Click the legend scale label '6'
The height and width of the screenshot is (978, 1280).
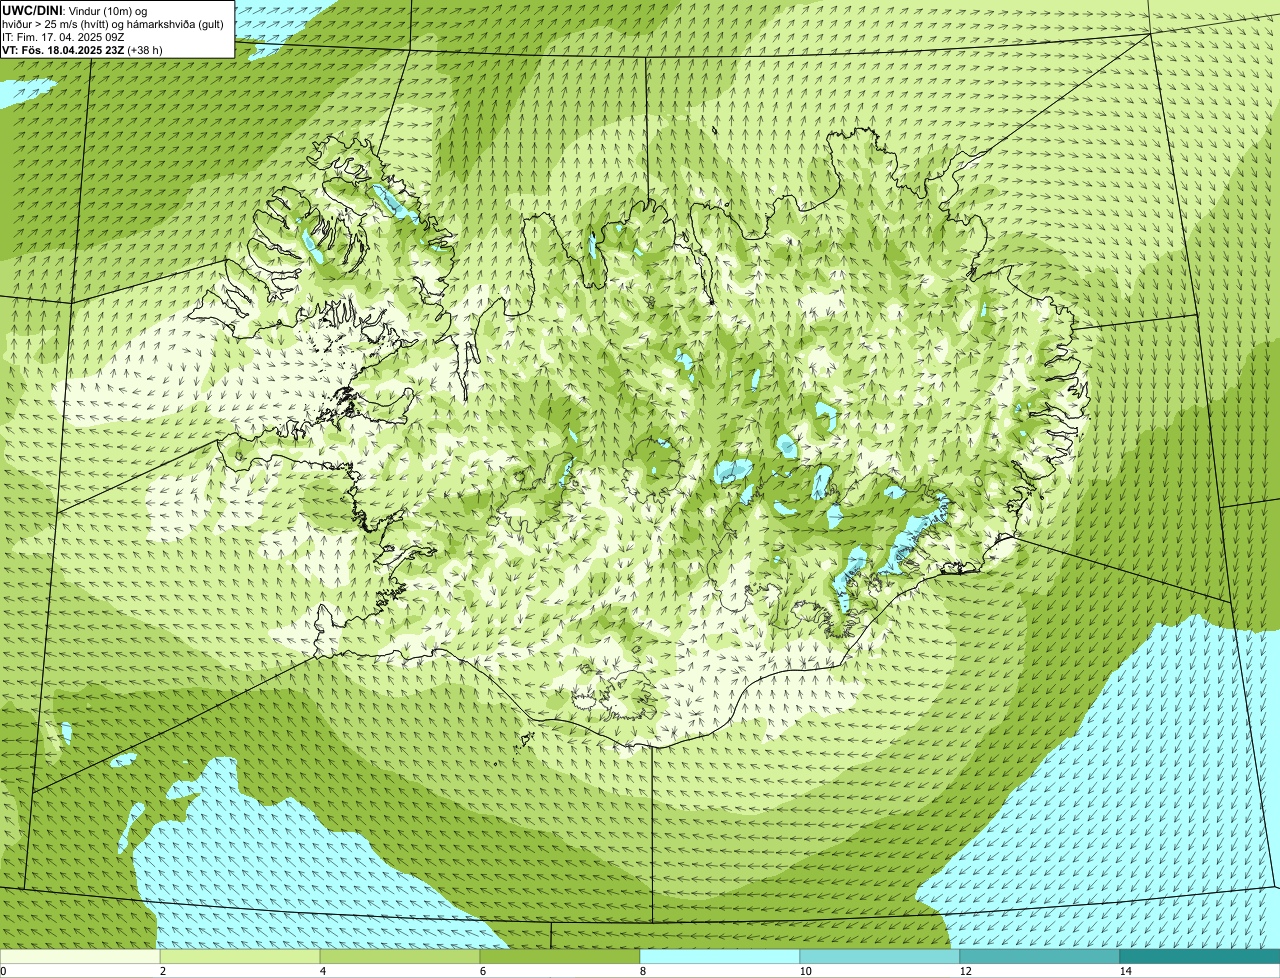[x=482, y=971]
